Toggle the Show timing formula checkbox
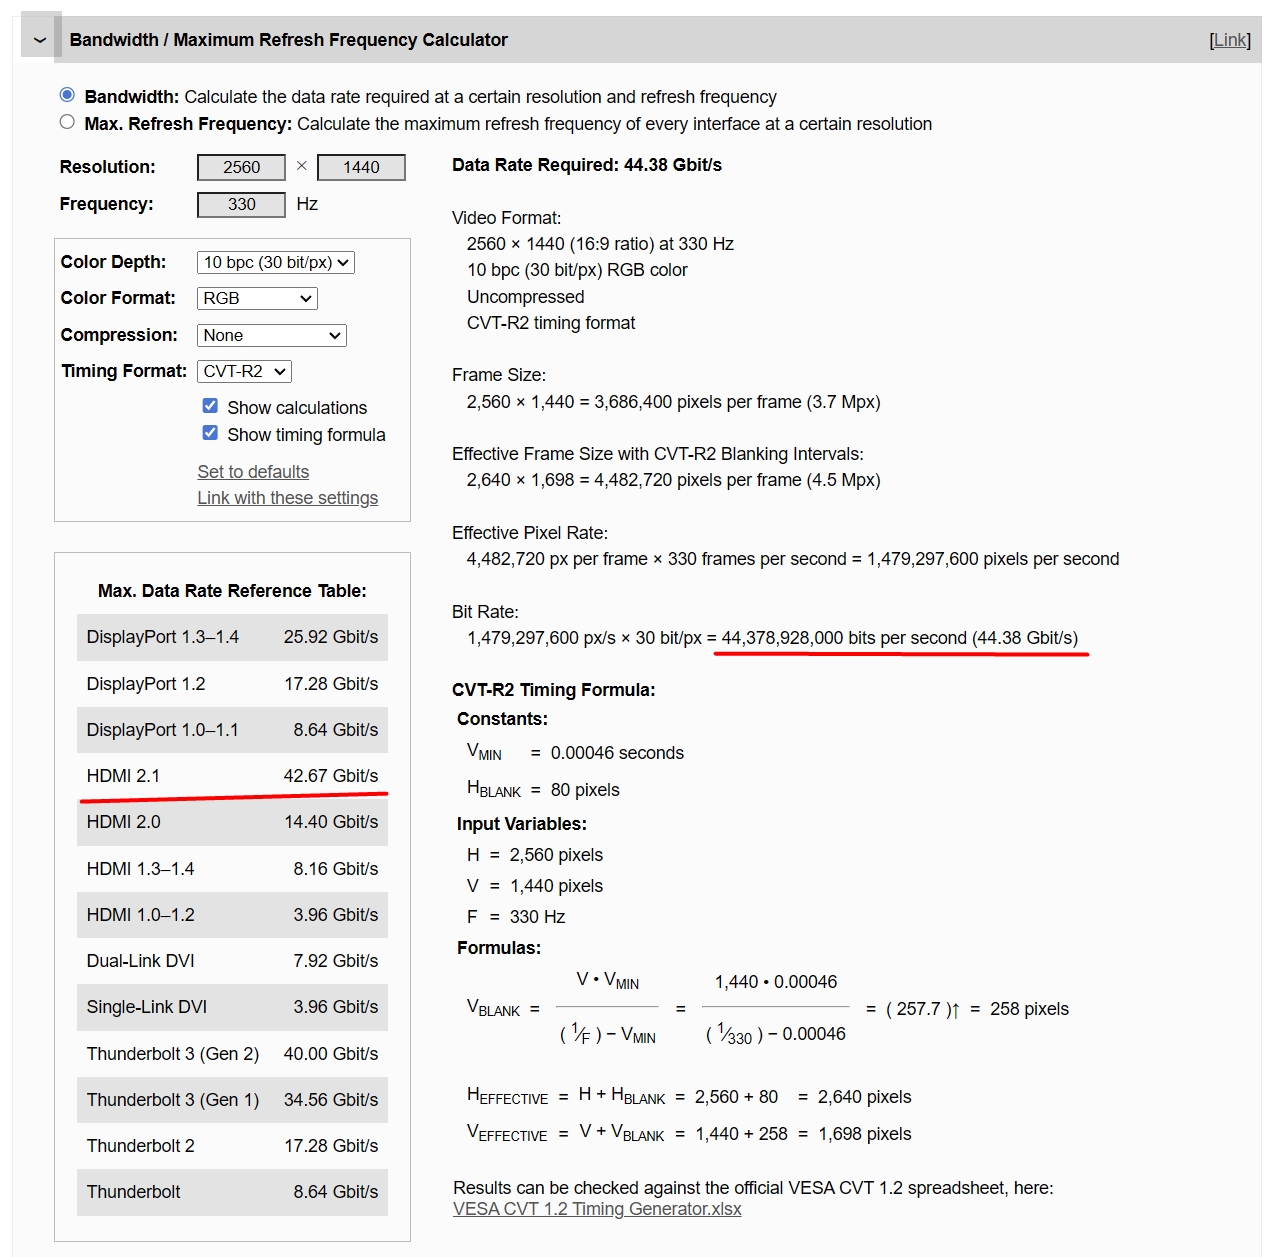Screen dimensions: 1287x1257 tap(210, 433)
